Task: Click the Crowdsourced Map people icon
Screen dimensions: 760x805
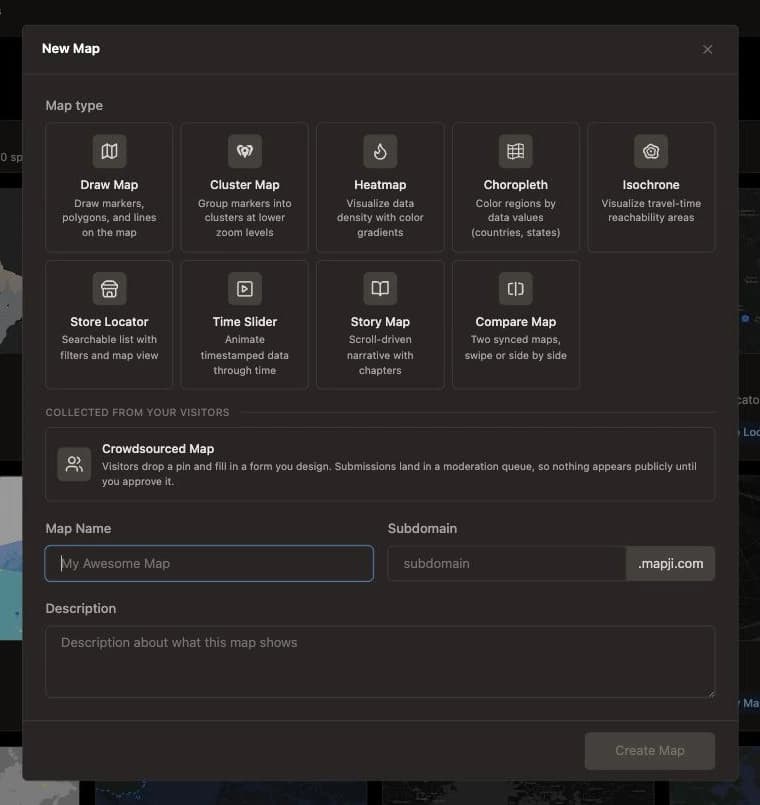Action: pos(74,464)
